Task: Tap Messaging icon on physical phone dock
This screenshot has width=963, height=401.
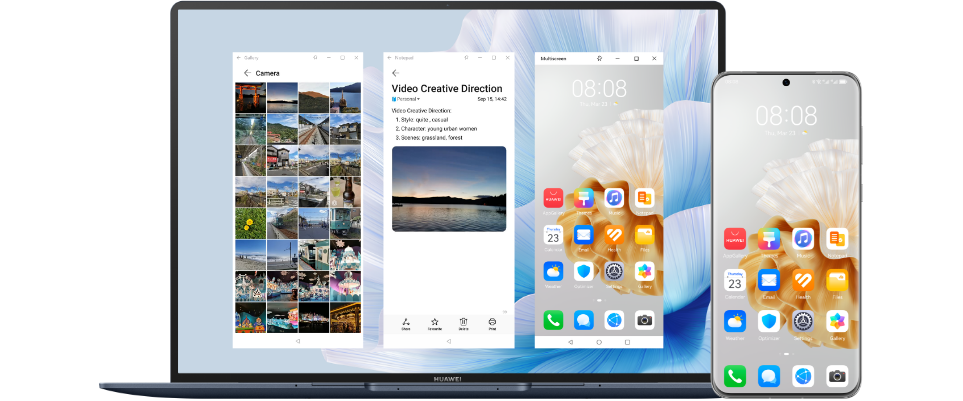Action: click(x=769, y=376)
